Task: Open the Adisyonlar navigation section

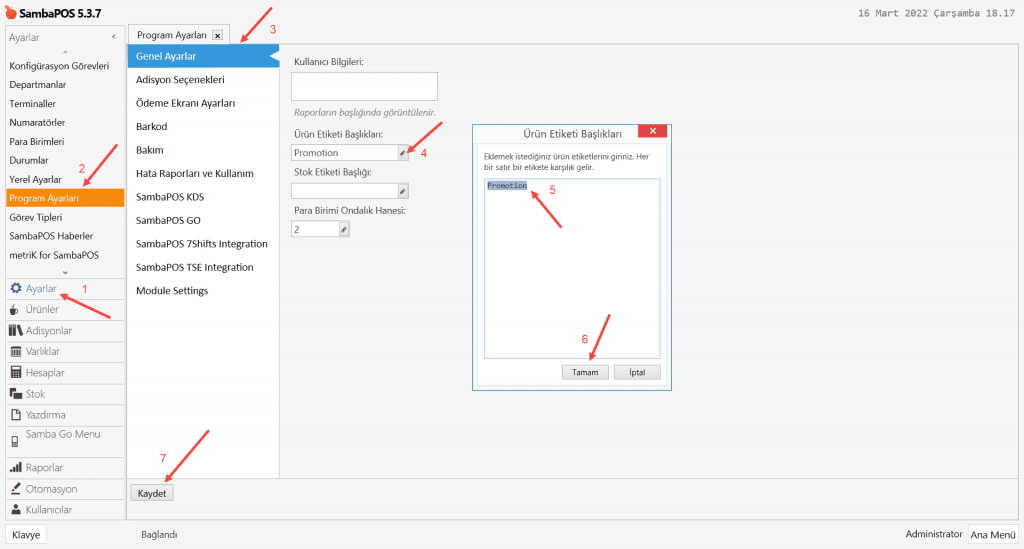Action: pos(65,330)
